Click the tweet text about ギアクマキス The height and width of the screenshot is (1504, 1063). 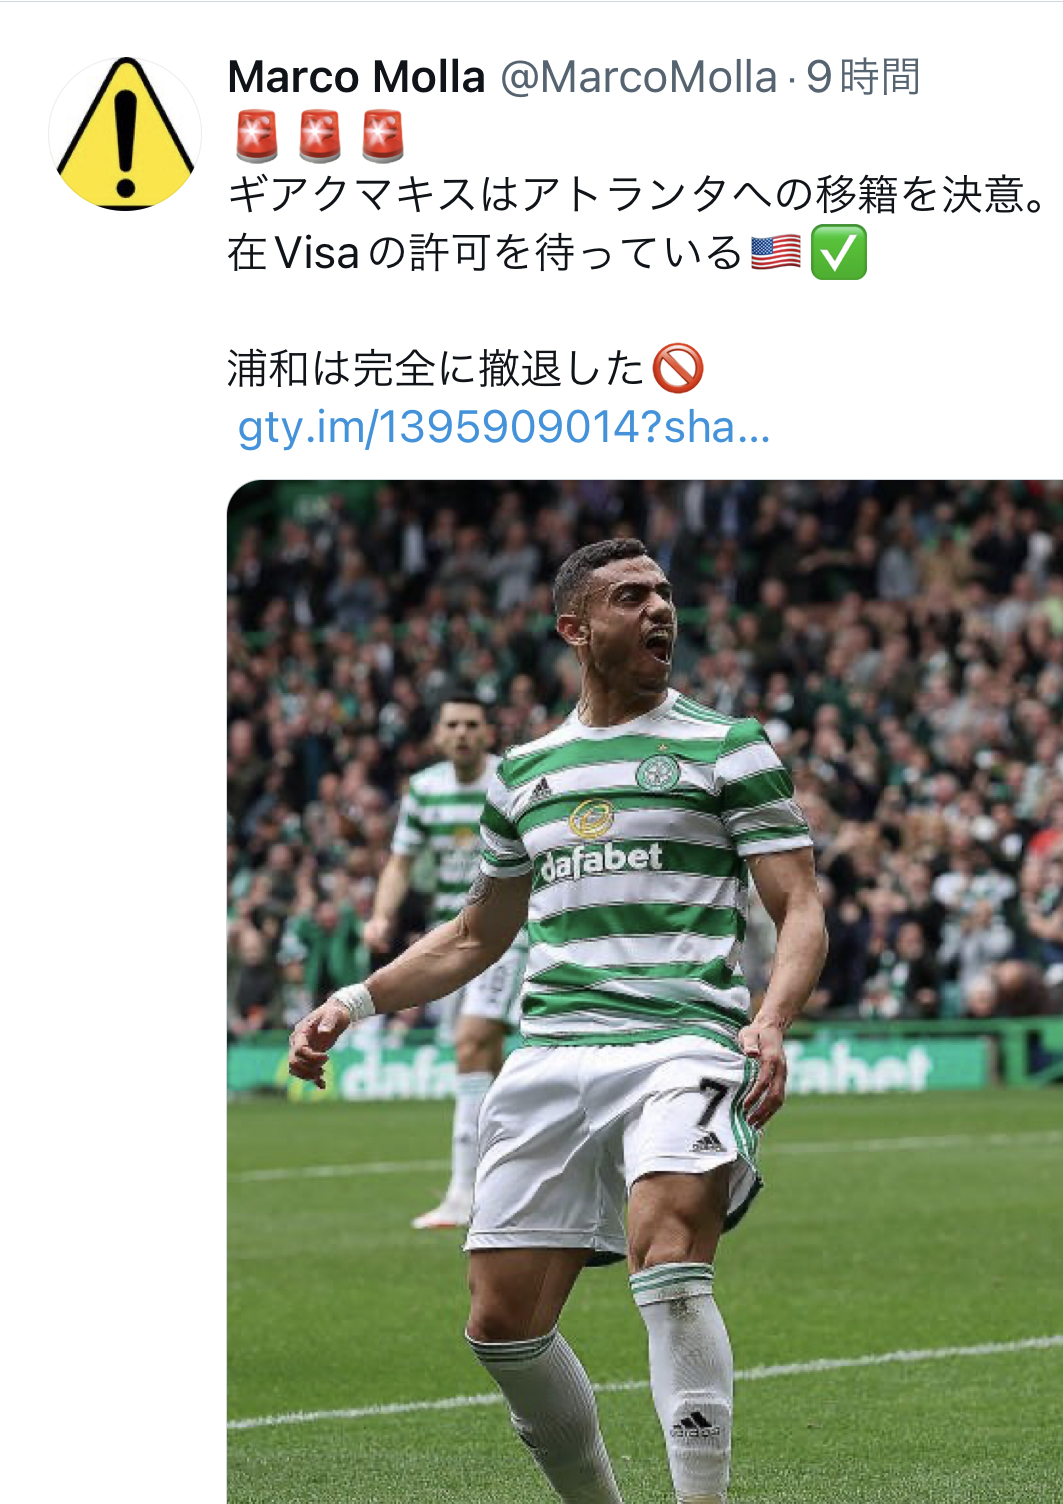point(636,194)
